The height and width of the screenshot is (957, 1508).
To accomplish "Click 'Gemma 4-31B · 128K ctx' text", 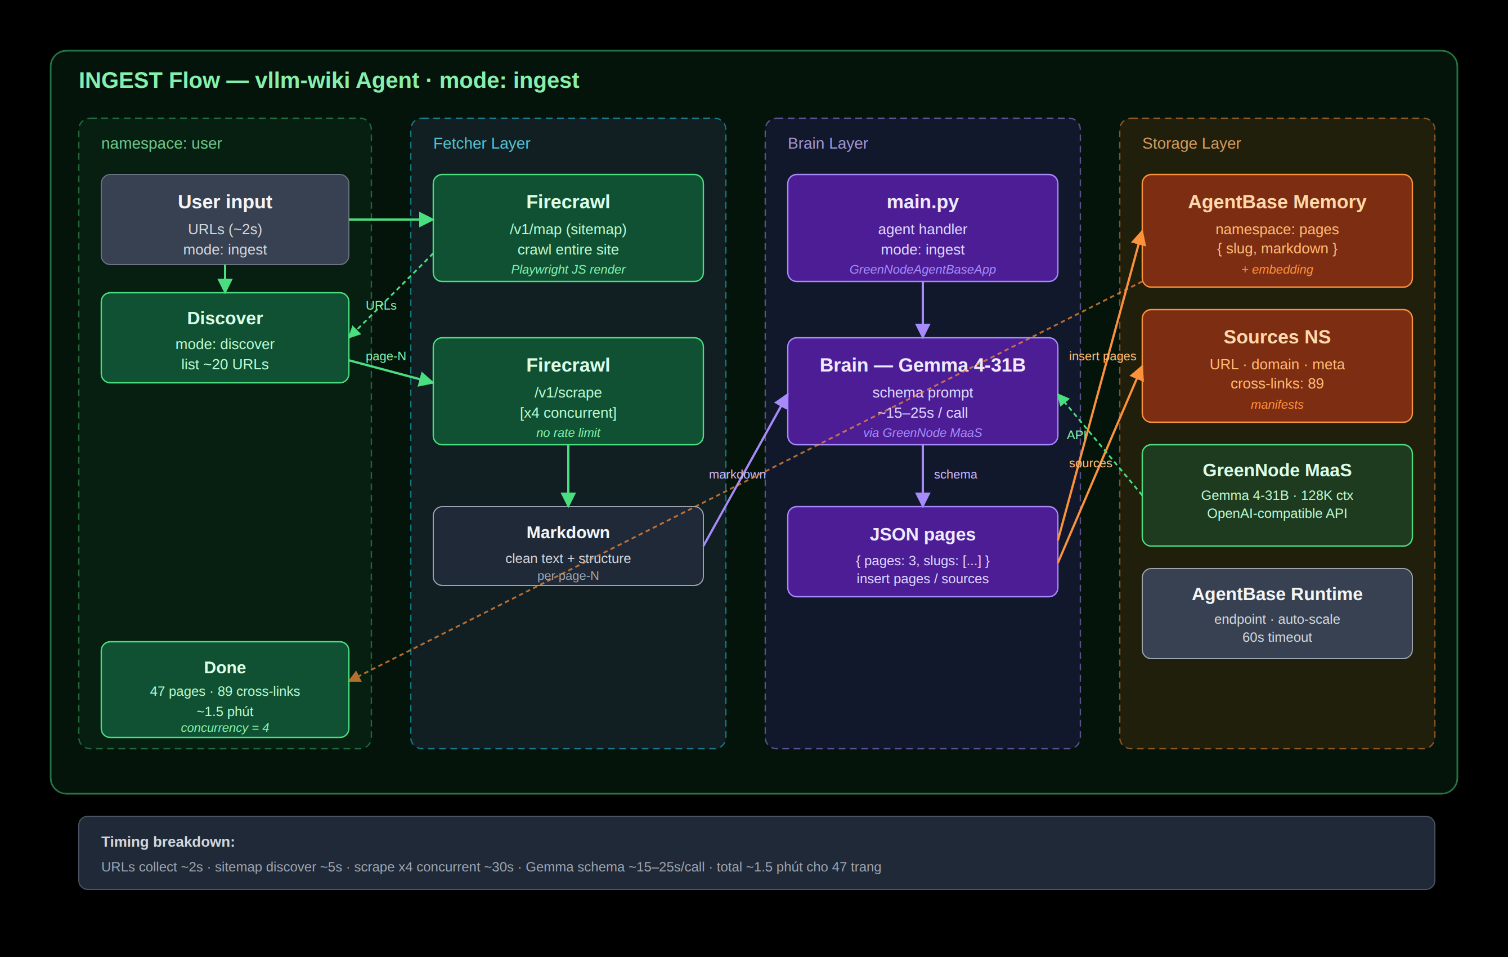I will [x=1277, y=495].
